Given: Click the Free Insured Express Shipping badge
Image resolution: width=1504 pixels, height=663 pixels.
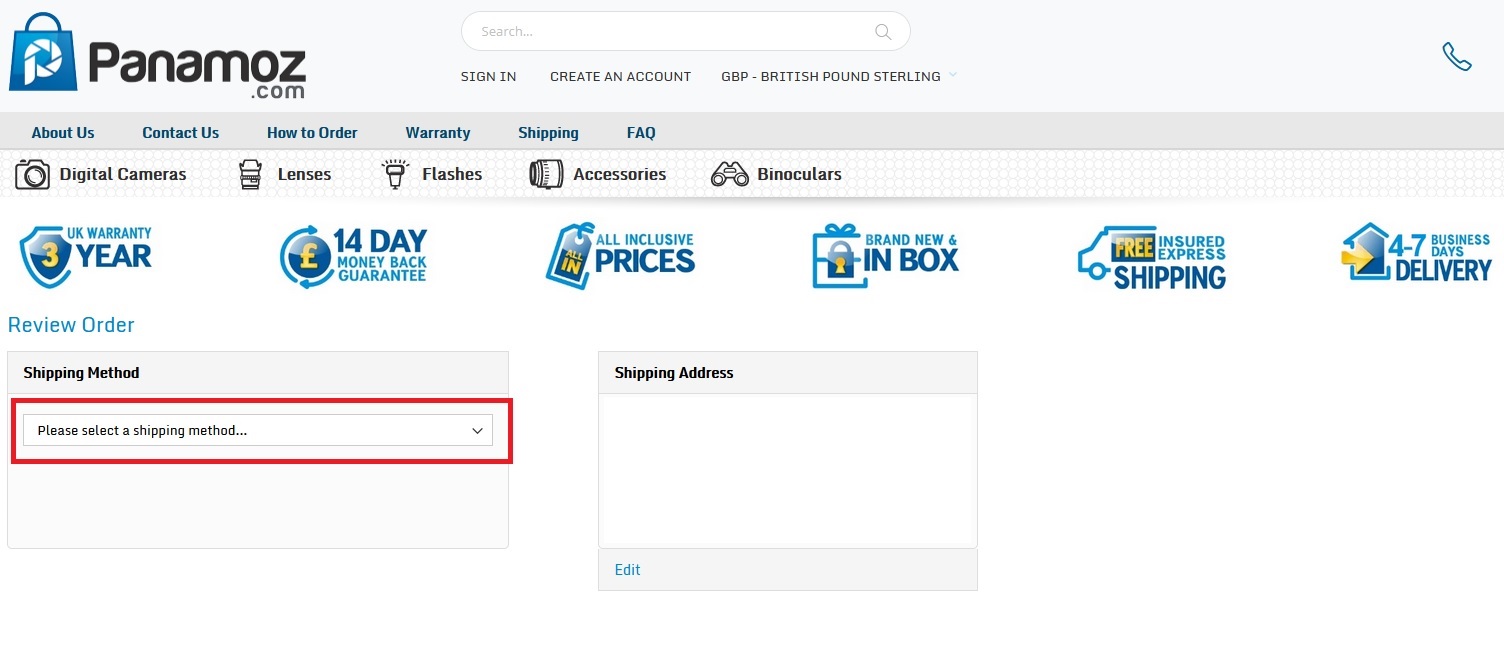Looking at the screenshot, I should (1152, 258).
